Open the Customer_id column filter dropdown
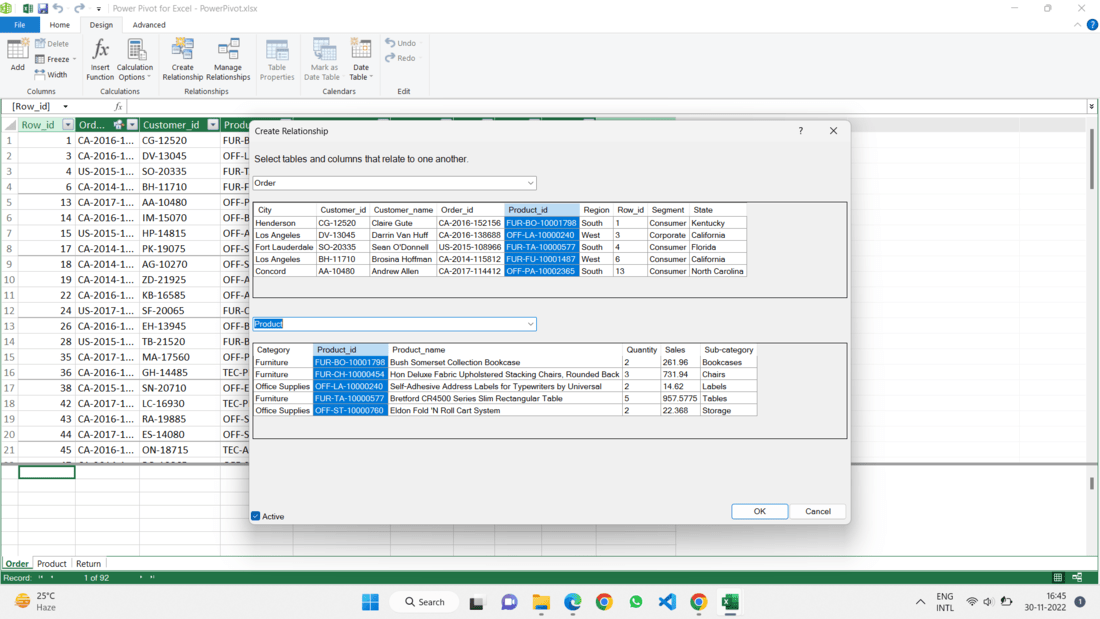The image size is (1100, 619). (x=212, y=125)
